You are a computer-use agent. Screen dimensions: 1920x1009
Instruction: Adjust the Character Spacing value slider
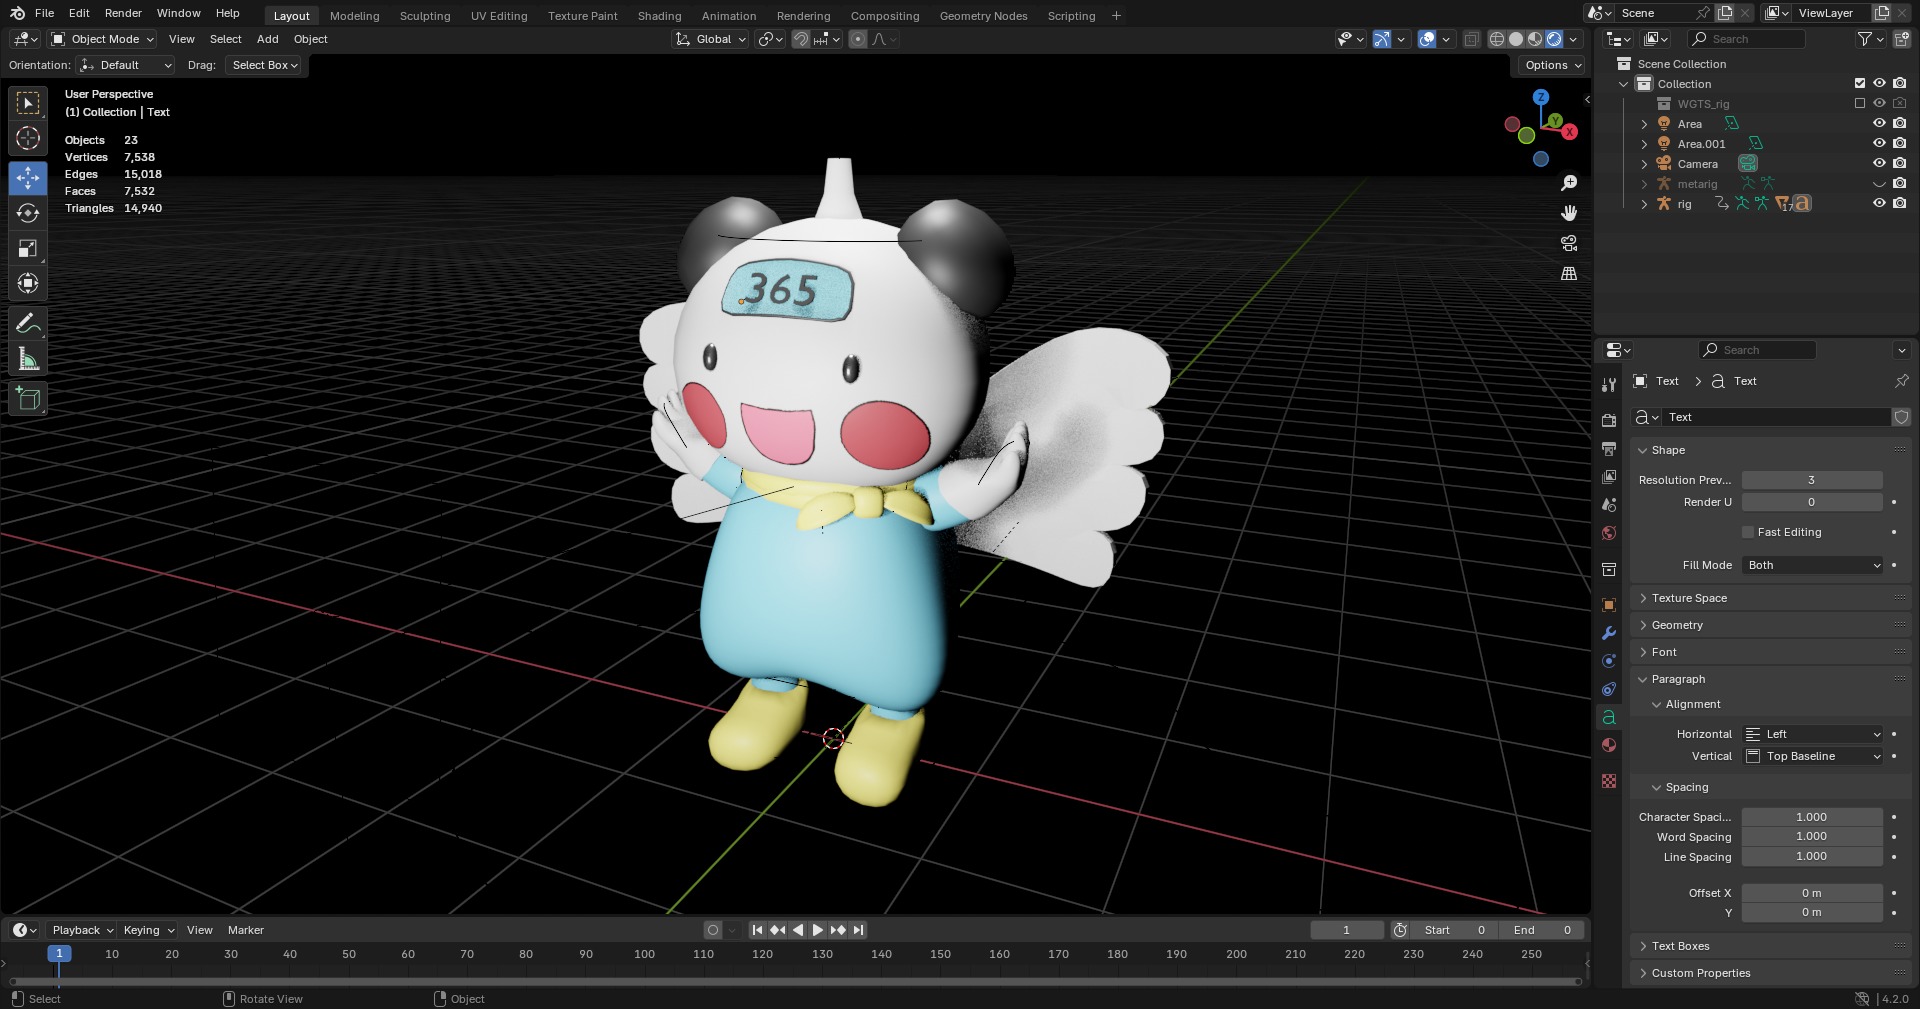coord(1812,817)
